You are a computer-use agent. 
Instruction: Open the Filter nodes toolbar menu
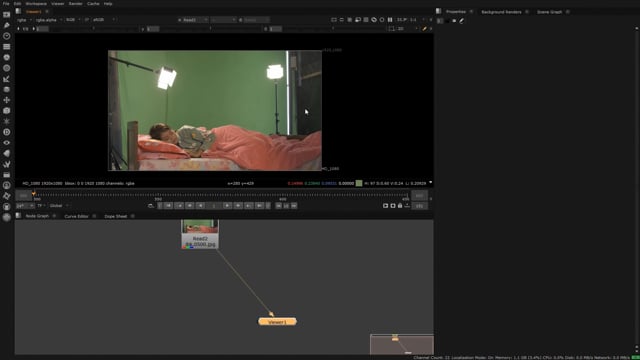pos(7,68)
